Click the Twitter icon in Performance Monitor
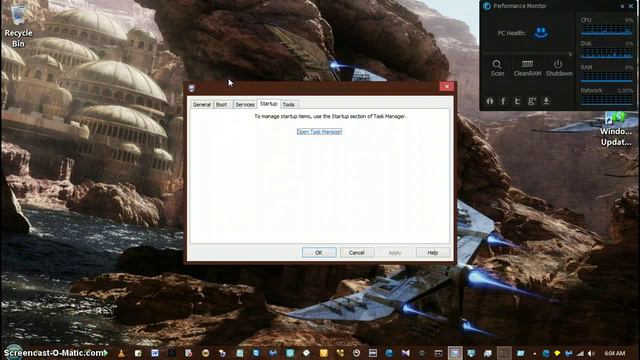640x360 pixels. point(517,101)
